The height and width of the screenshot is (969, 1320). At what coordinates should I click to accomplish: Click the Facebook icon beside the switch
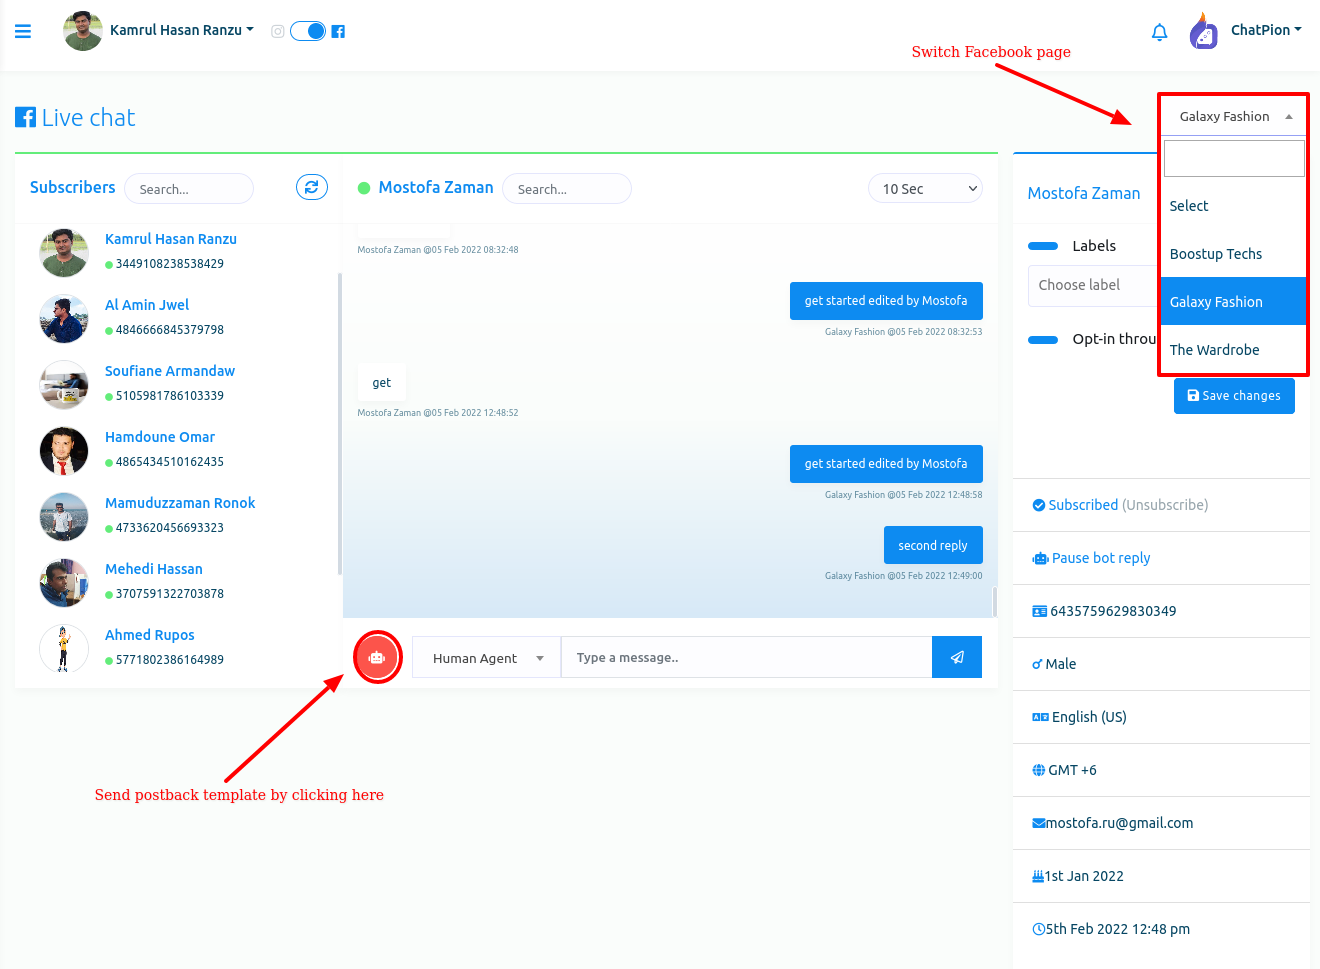[x=338, y=31]
